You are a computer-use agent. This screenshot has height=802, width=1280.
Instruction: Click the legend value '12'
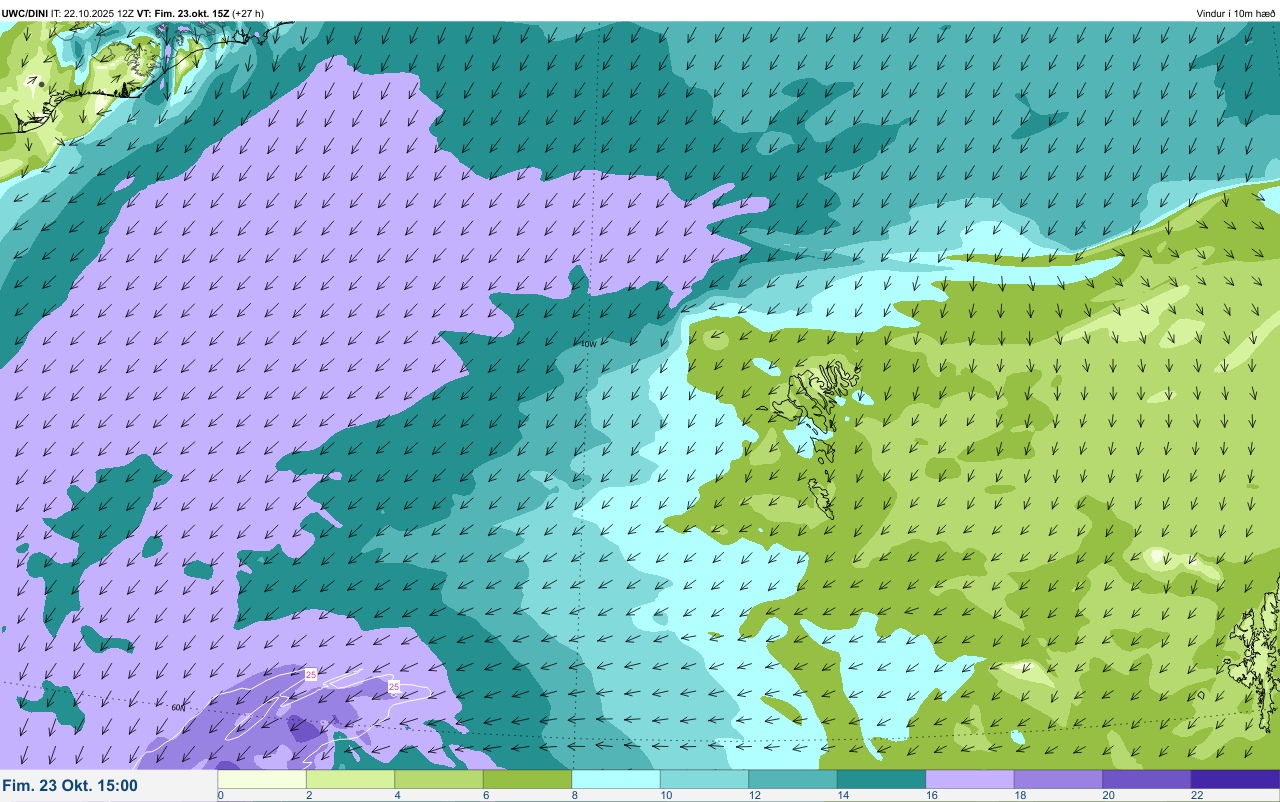(755, 795)
